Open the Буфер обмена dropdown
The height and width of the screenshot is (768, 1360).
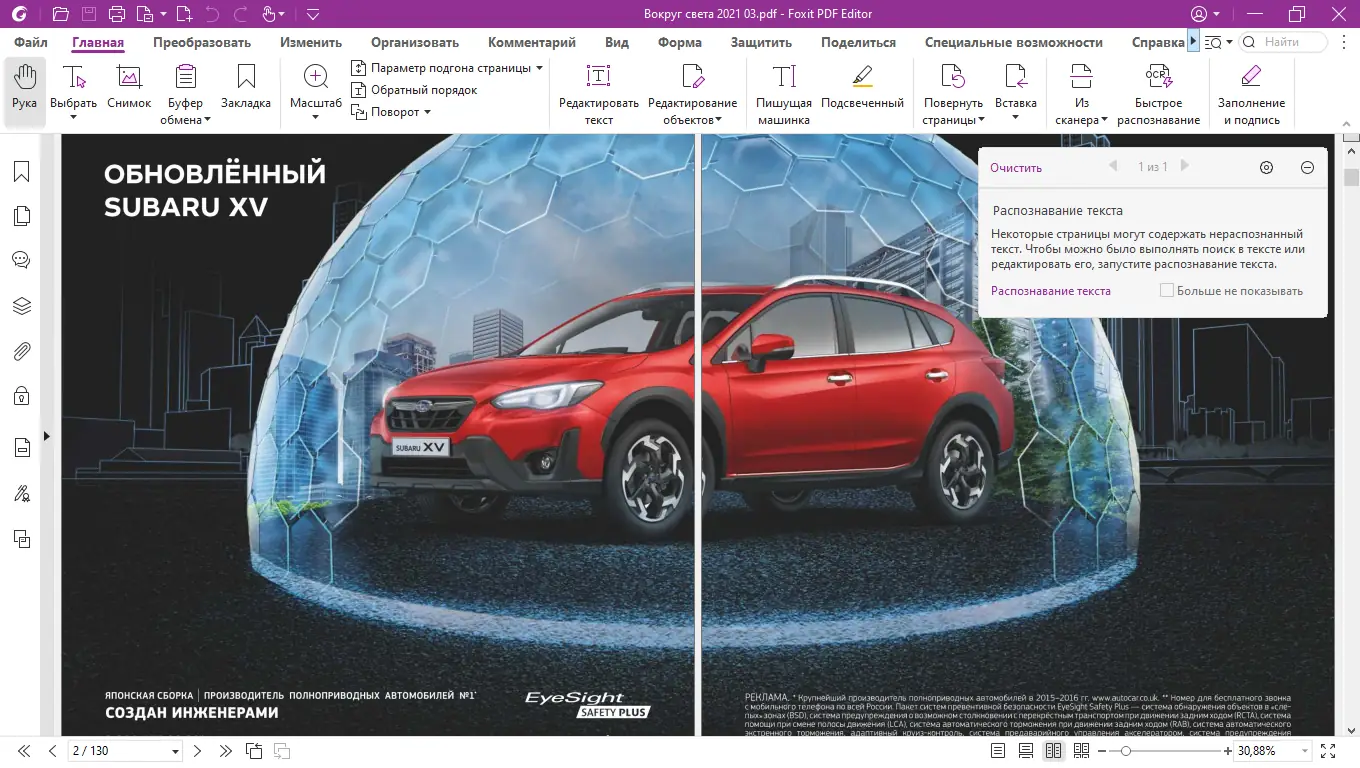click(207, 120)
